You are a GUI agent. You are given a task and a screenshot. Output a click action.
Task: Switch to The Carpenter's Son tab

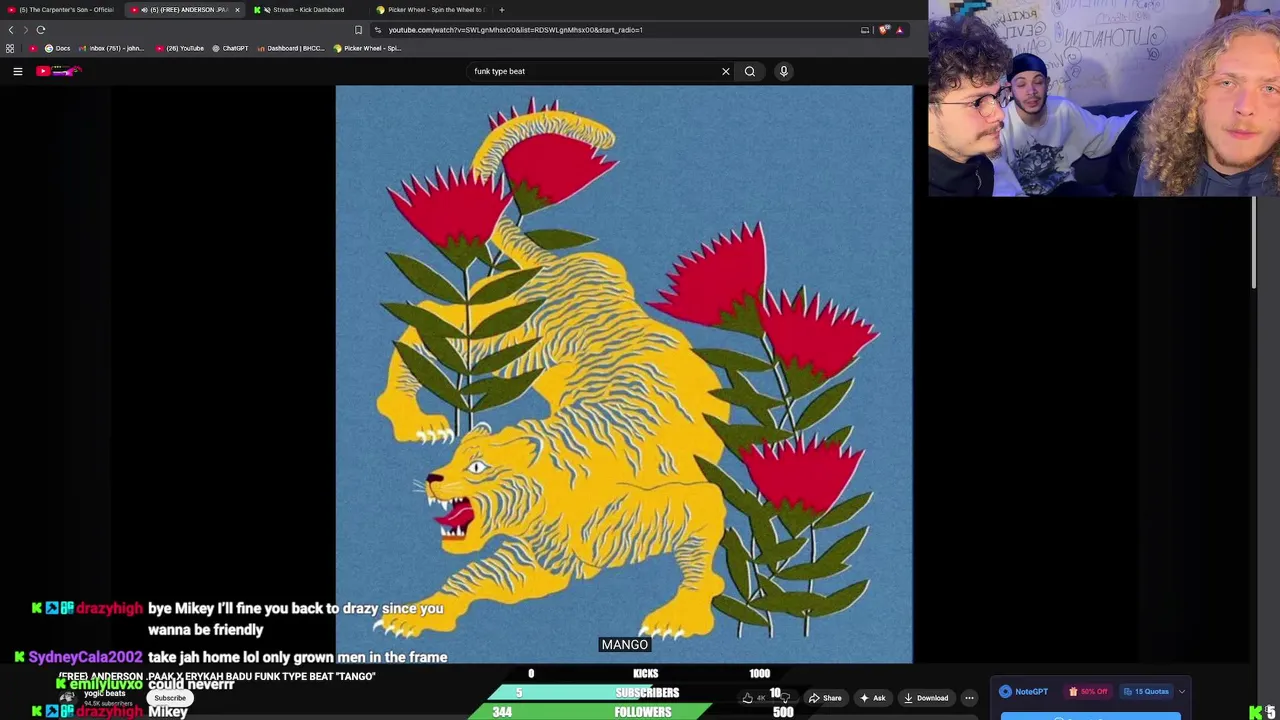tap(62, 10)
